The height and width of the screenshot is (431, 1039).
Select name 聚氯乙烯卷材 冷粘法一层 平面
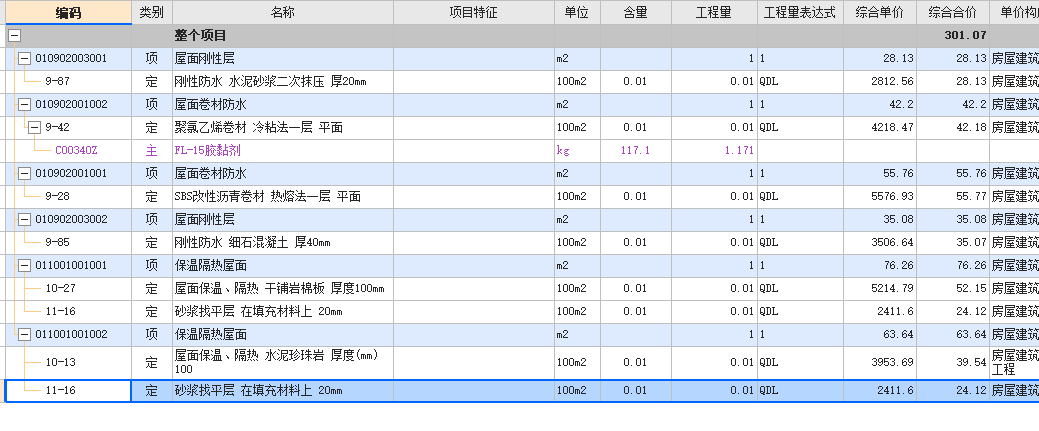point(283,127)
